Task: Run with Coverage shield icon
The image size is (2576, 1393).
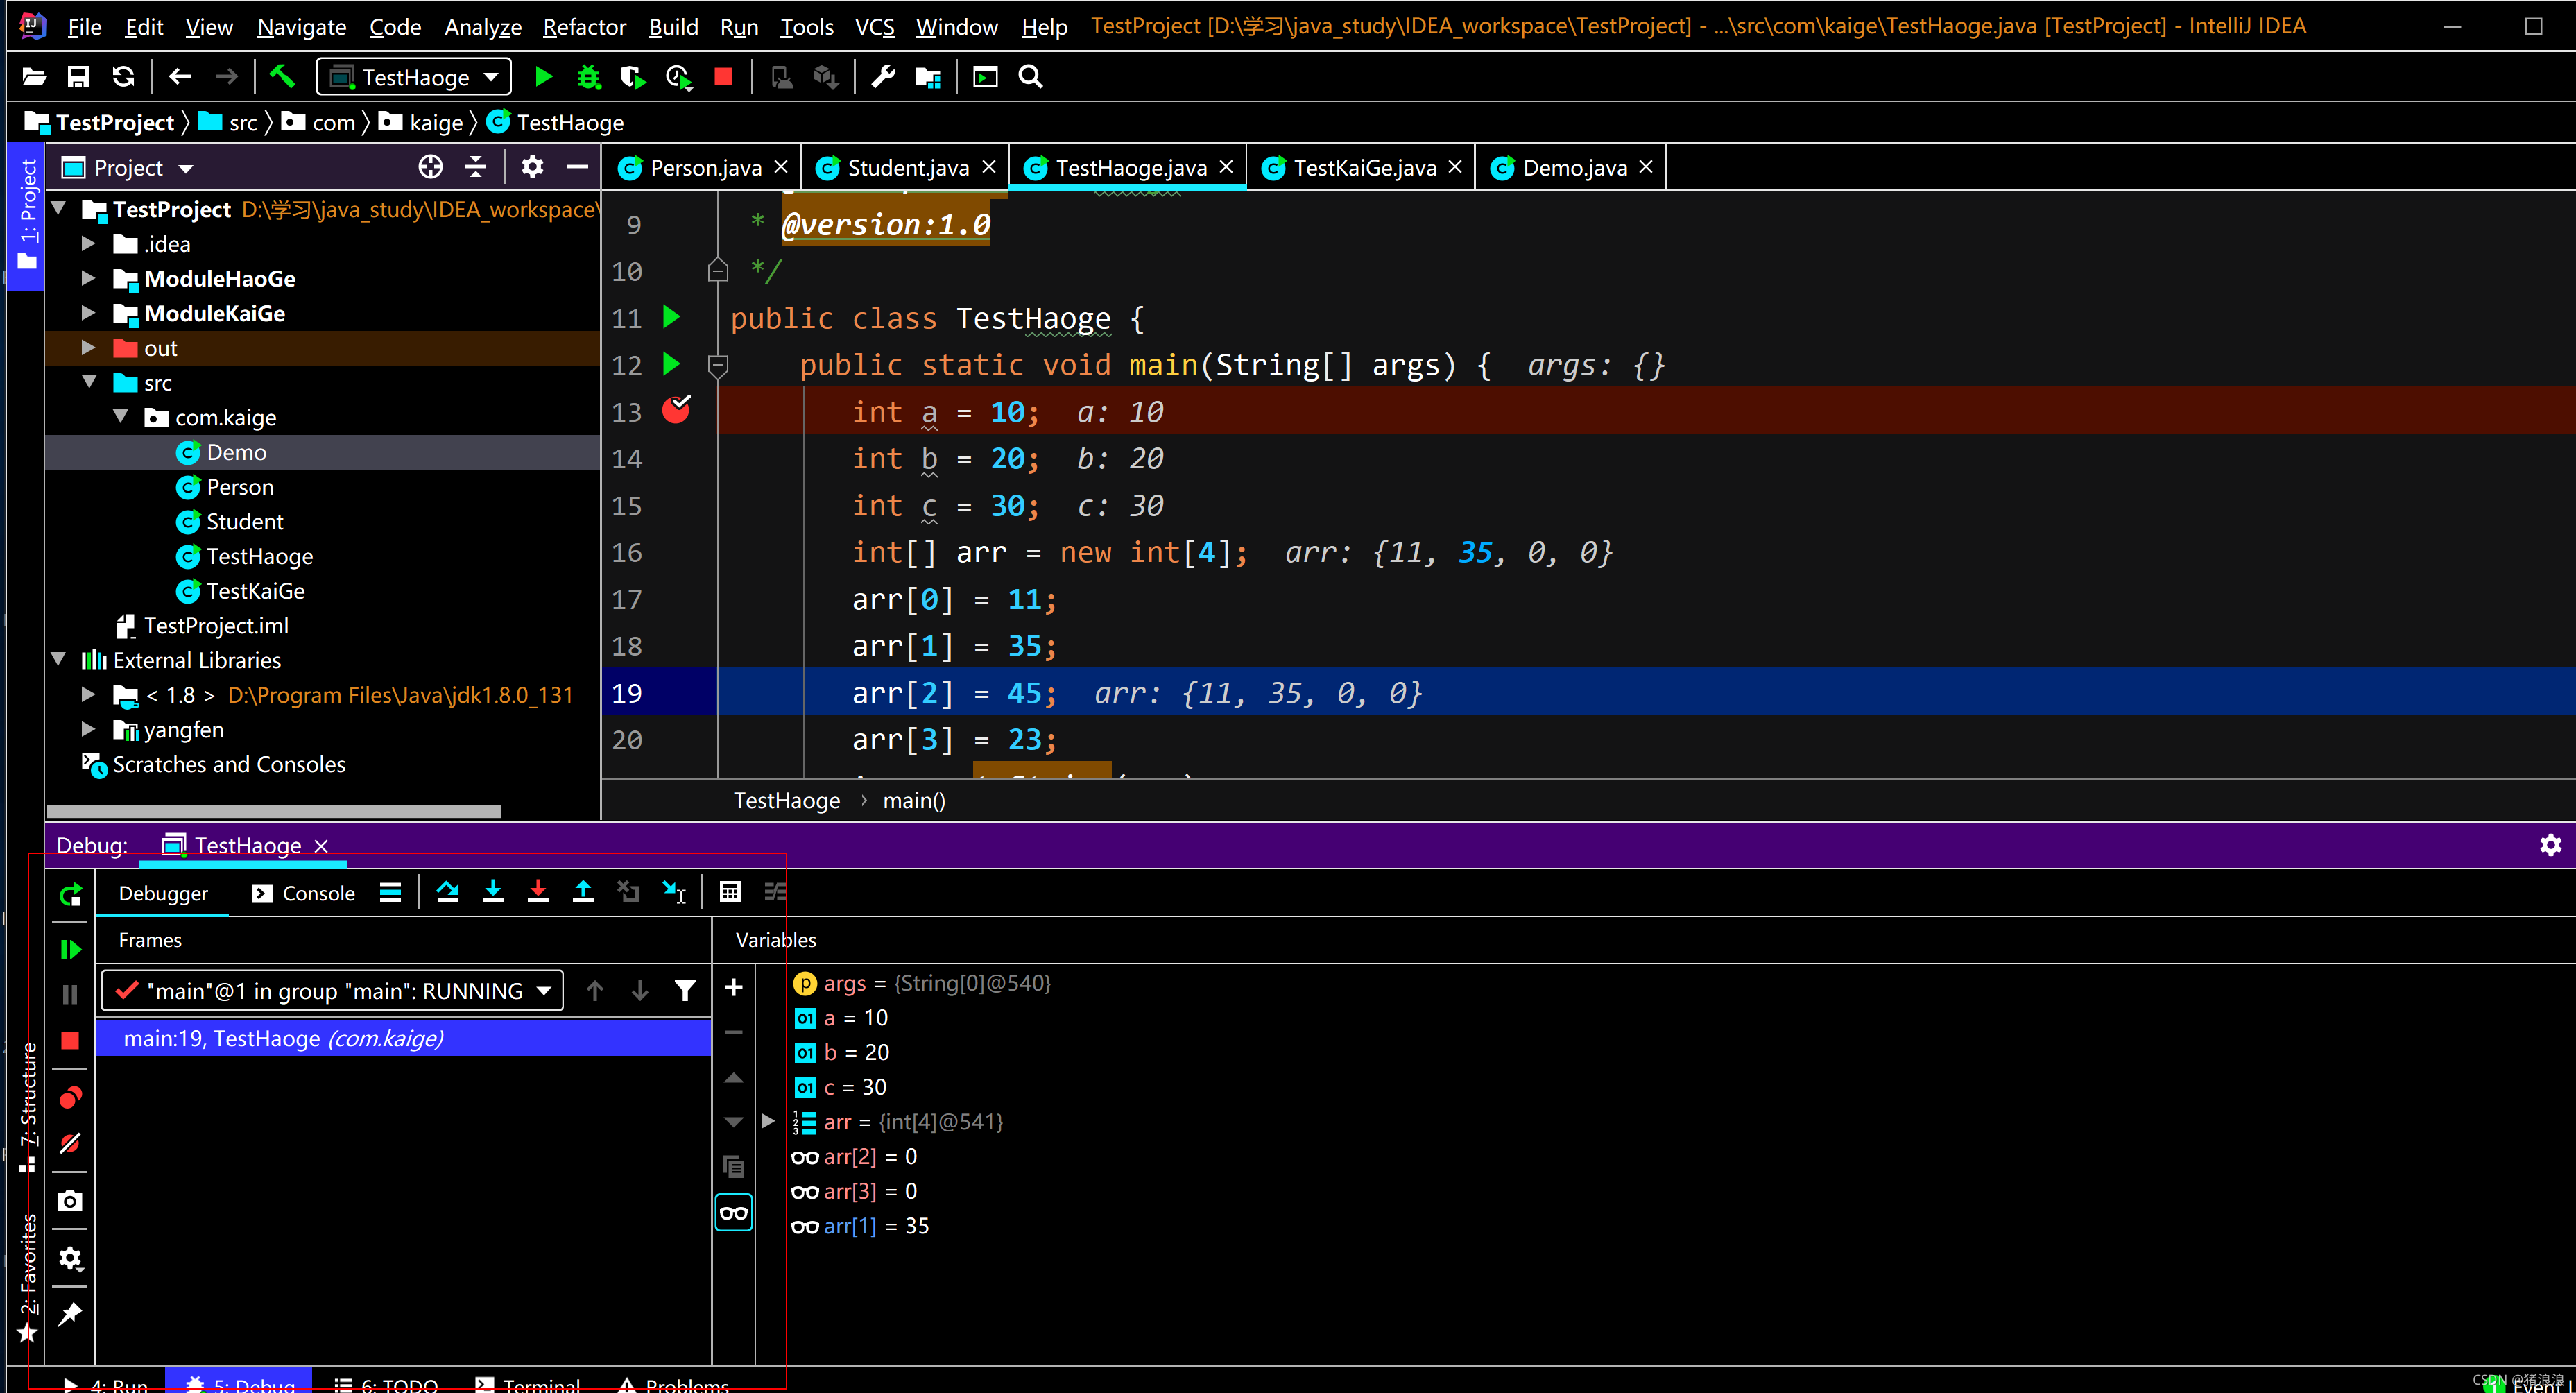Action: (x=632, y=77)
